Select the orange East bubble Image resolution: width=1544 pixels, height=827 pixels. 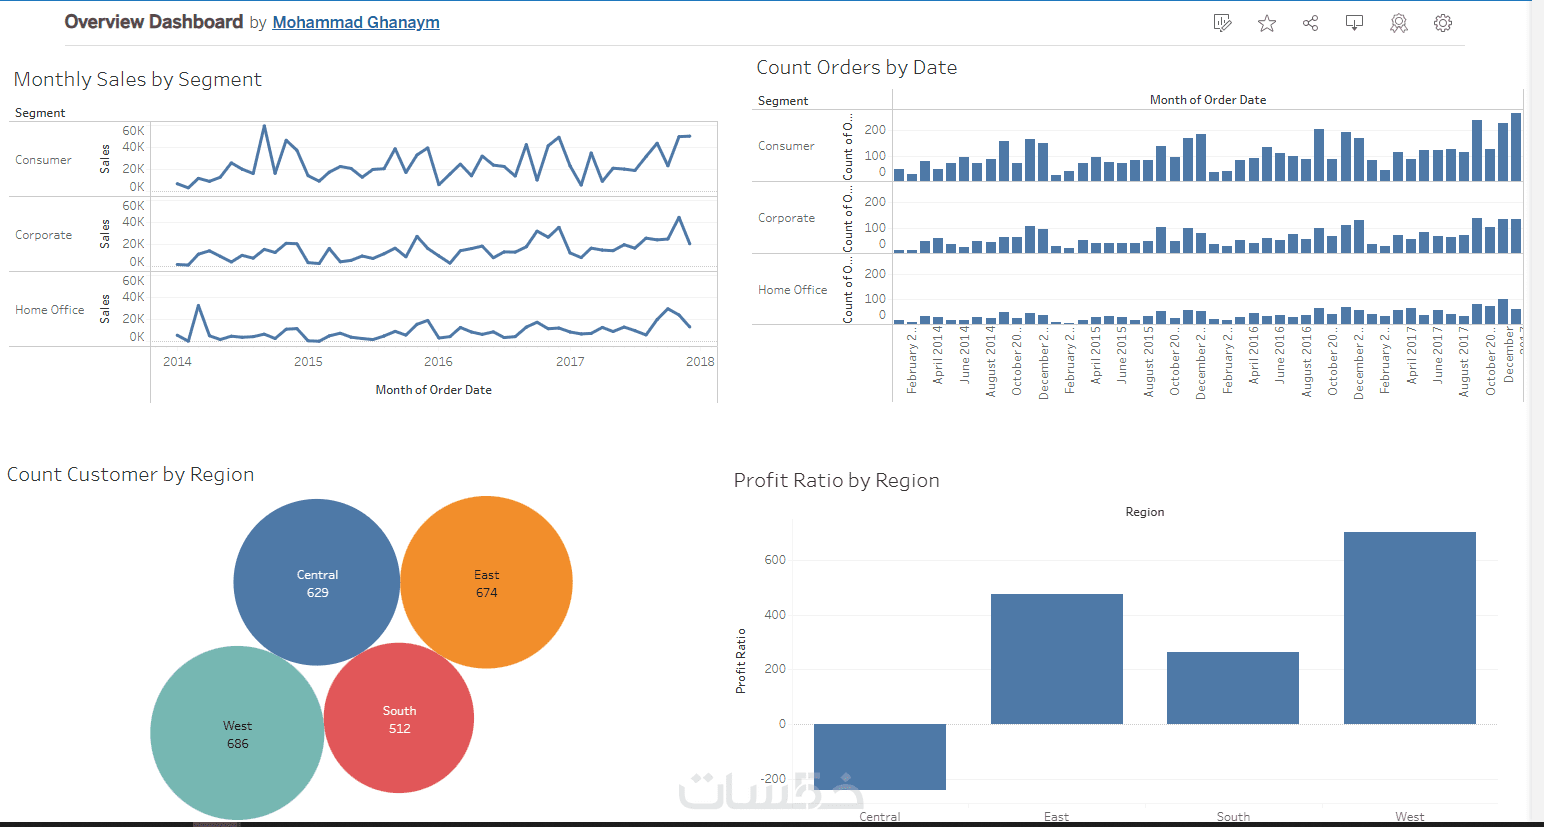click(x=486, y=582)
